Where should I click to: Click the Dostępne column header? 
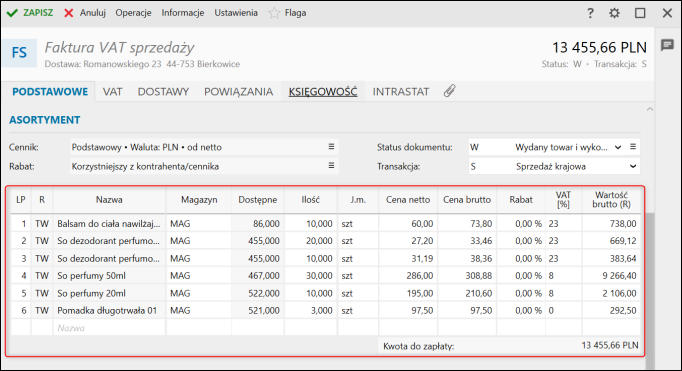257,200
